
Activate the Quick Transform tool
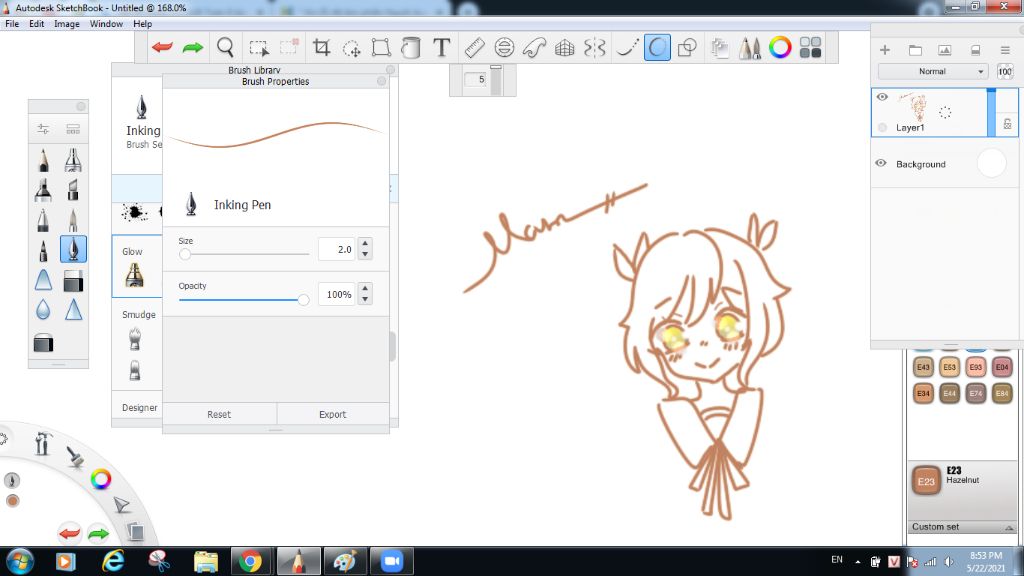pyautogui.click(x=351, y=48)
